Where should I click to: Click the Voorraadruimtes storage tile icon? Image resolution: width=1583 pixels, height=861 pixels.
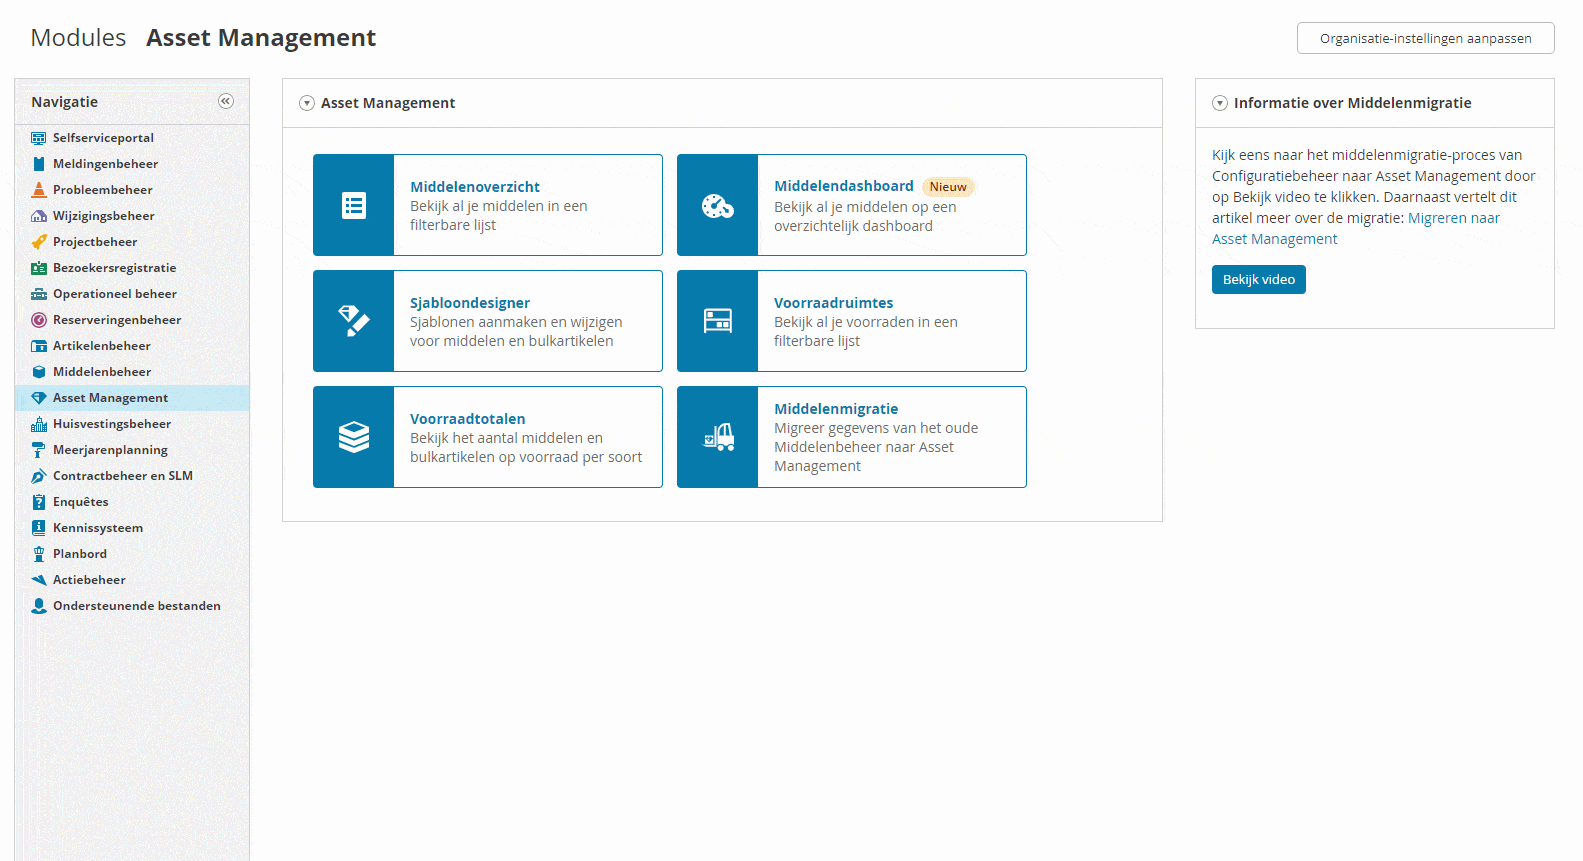tap(718, 321)
